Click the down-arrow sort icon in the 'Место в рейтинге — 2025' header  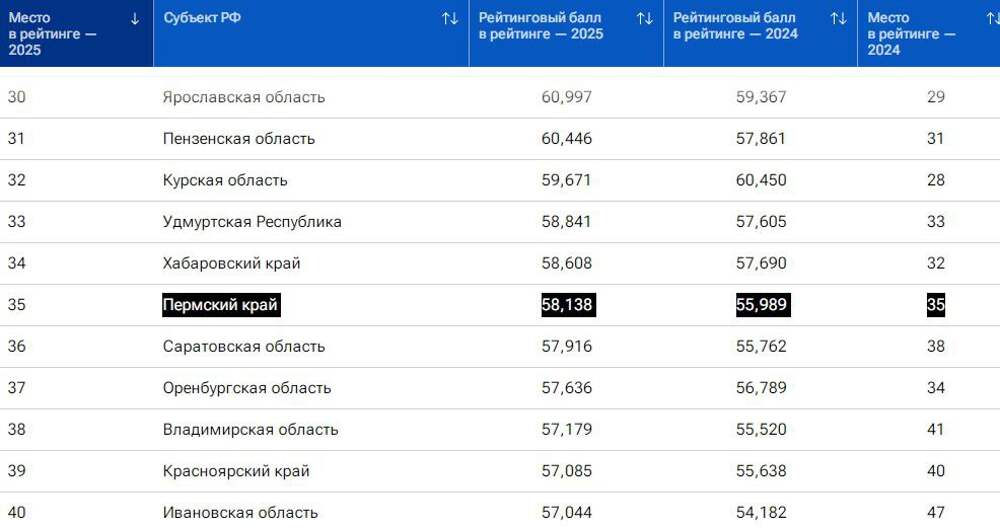pos(135,18)
